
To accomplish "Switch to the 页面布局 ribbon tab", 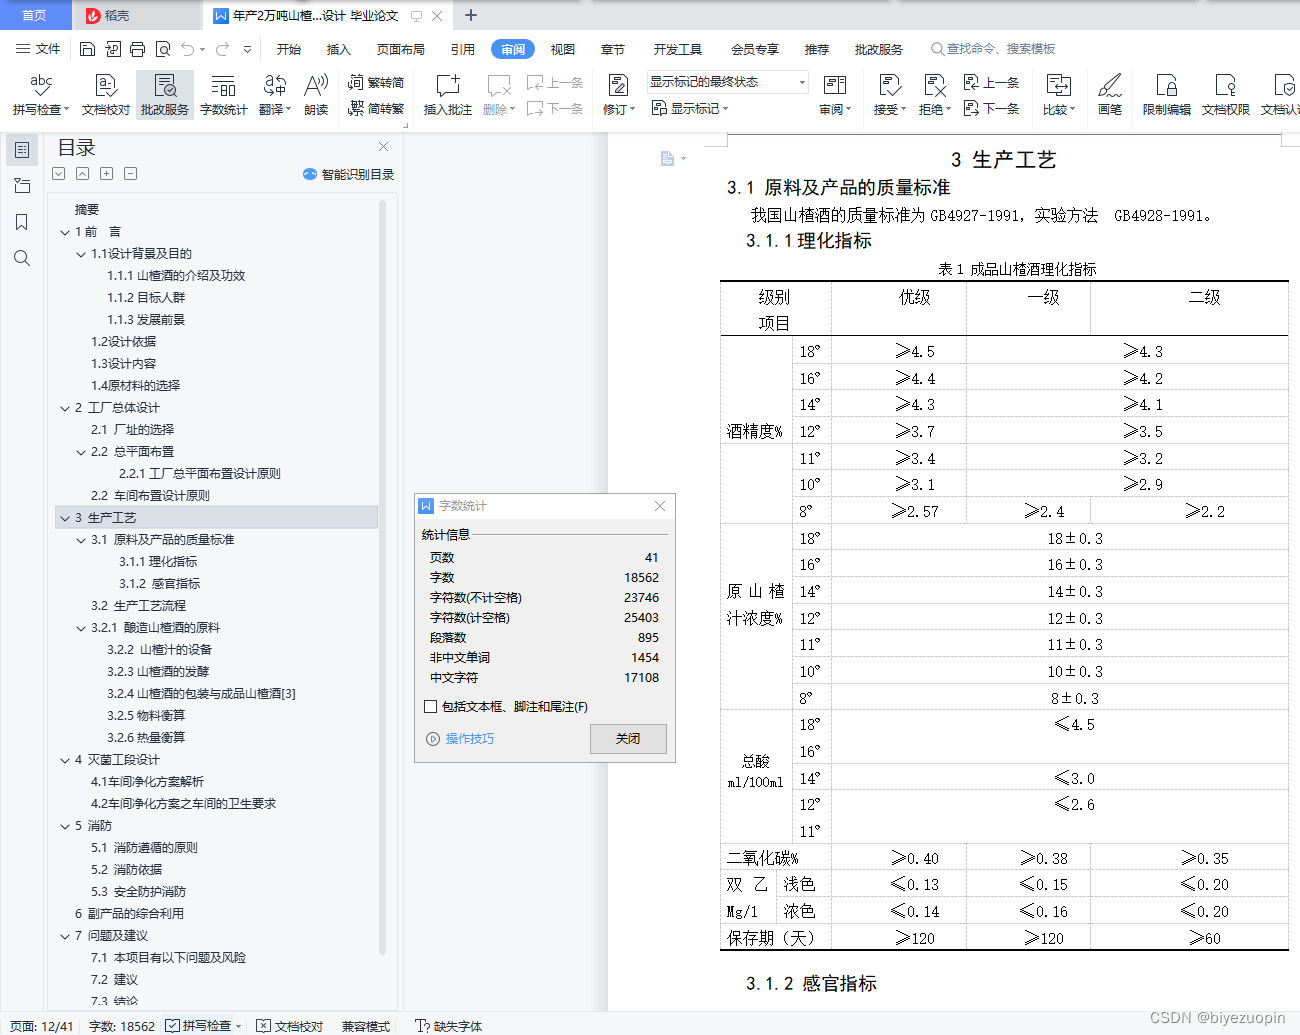I will click(x=400, y=49).
